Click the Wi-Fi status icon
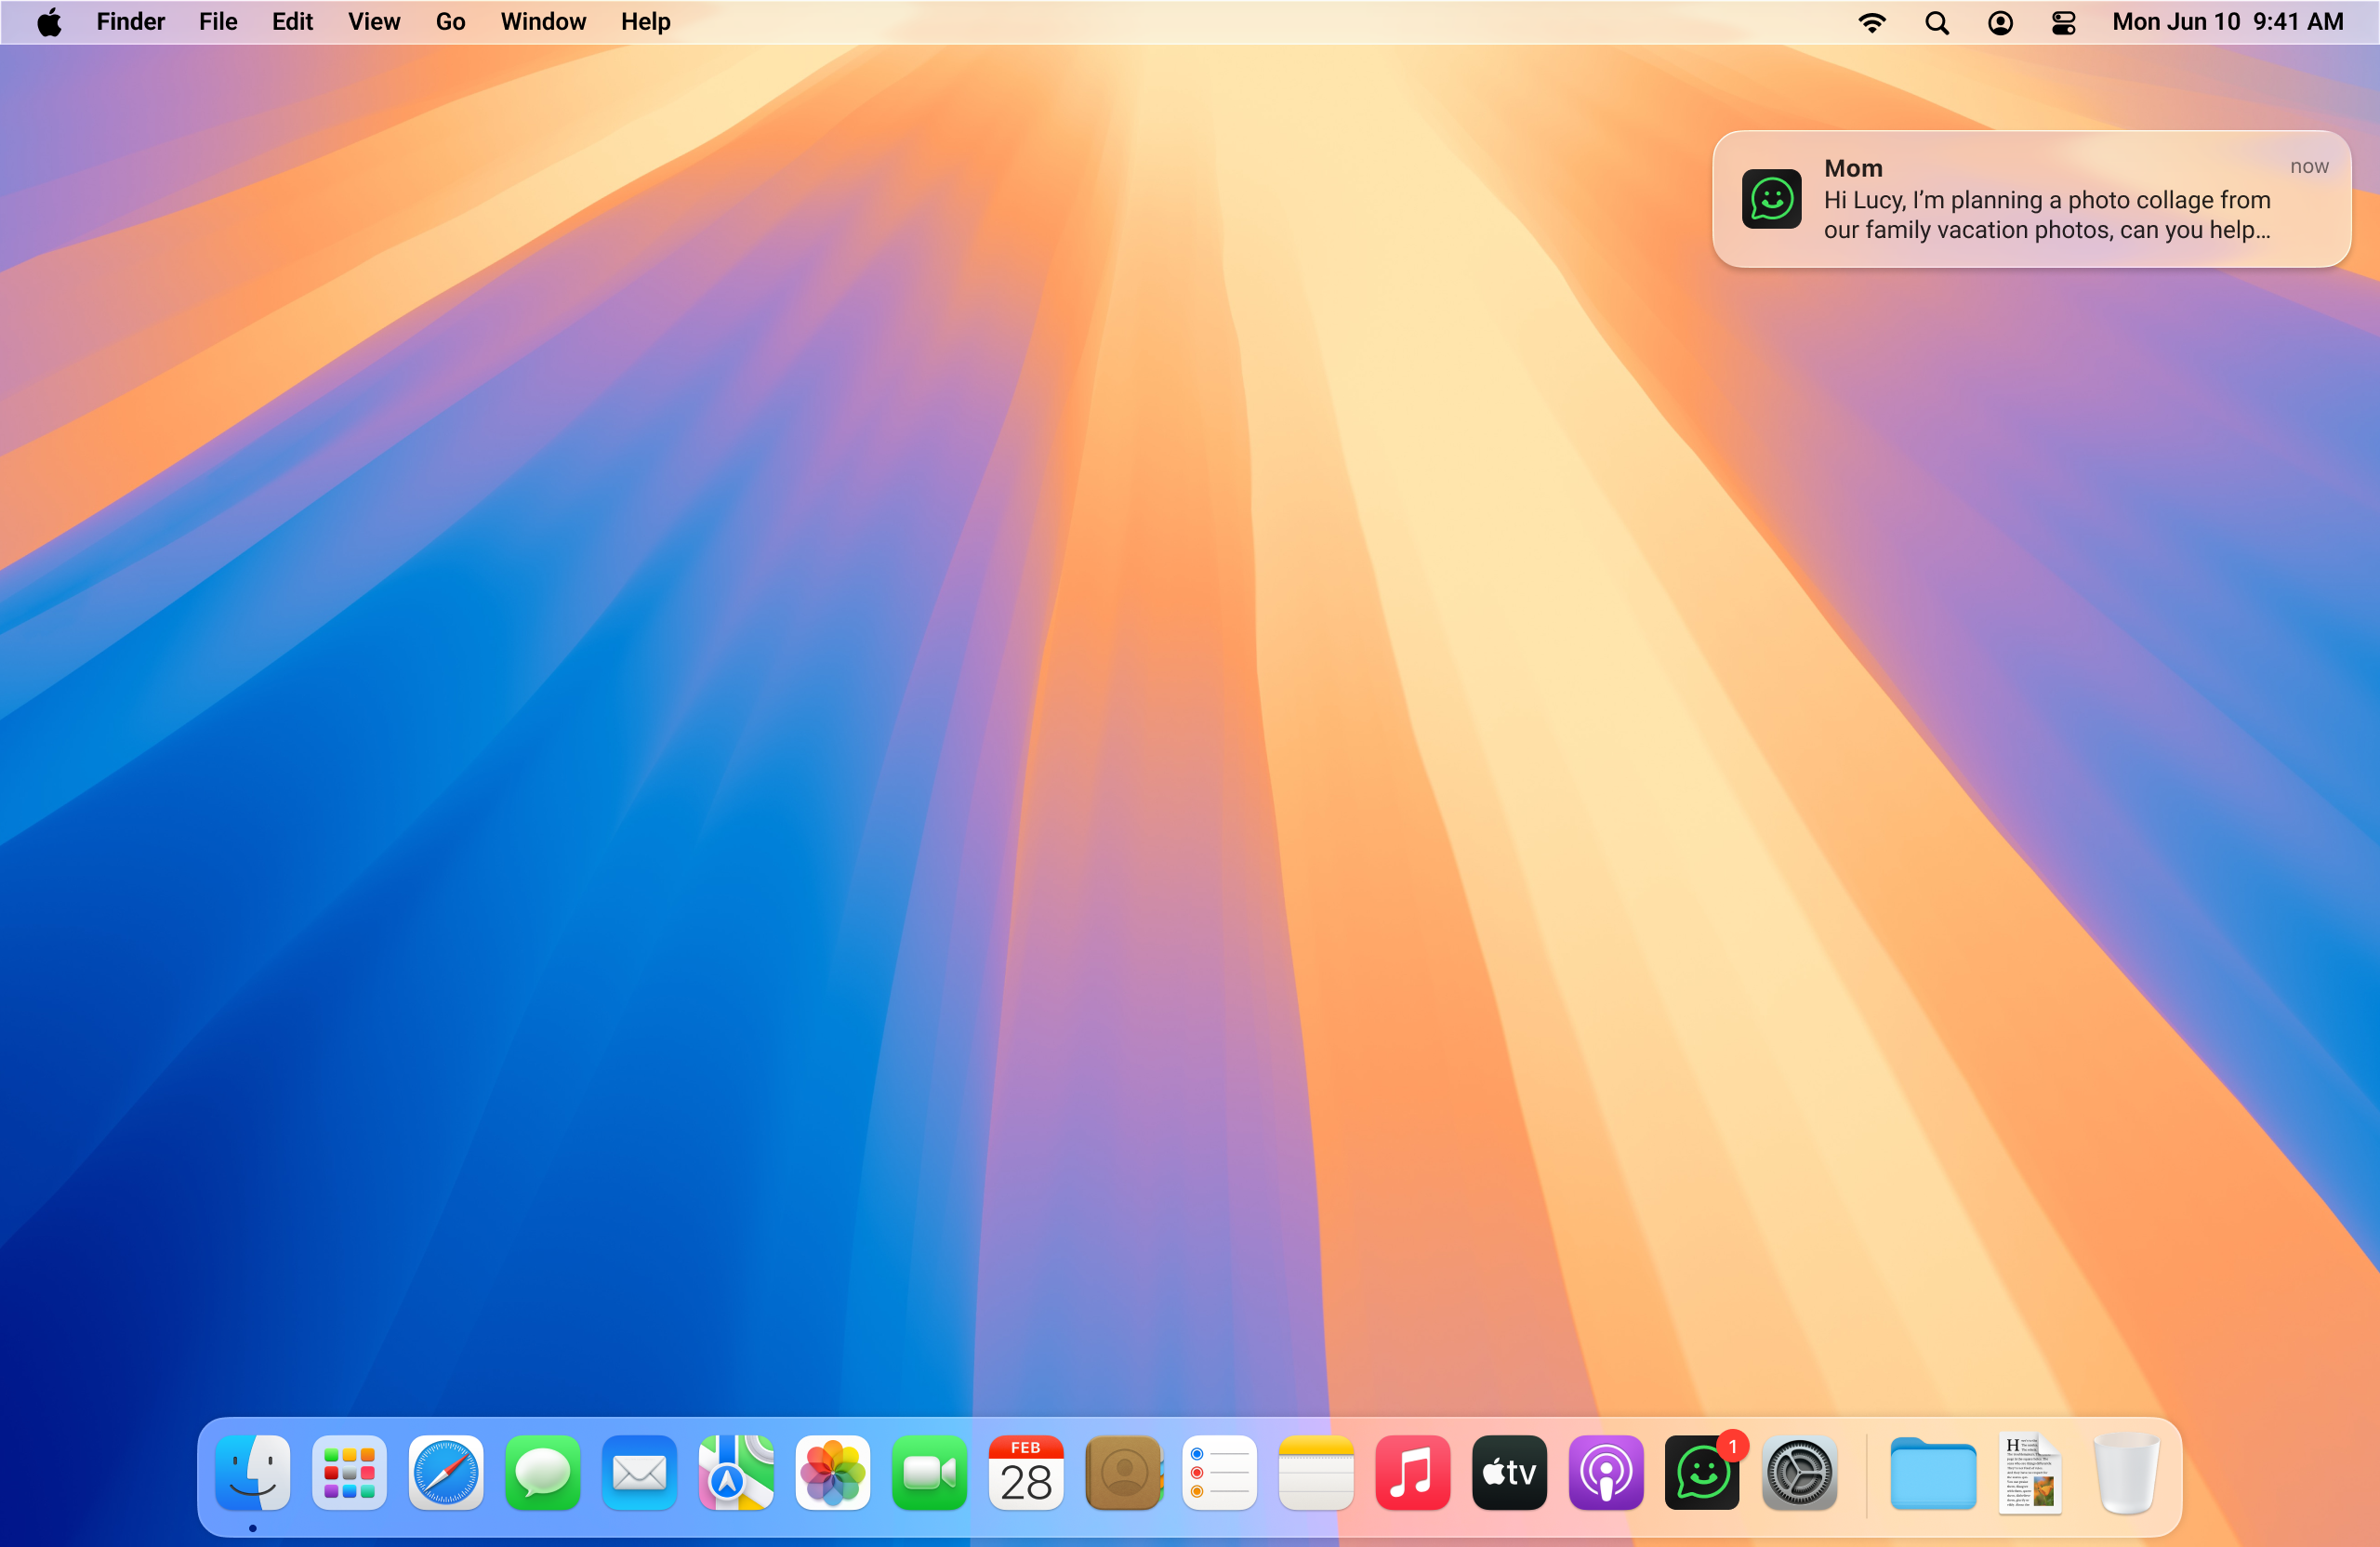2380x1547 pixels. [1871, 22]
